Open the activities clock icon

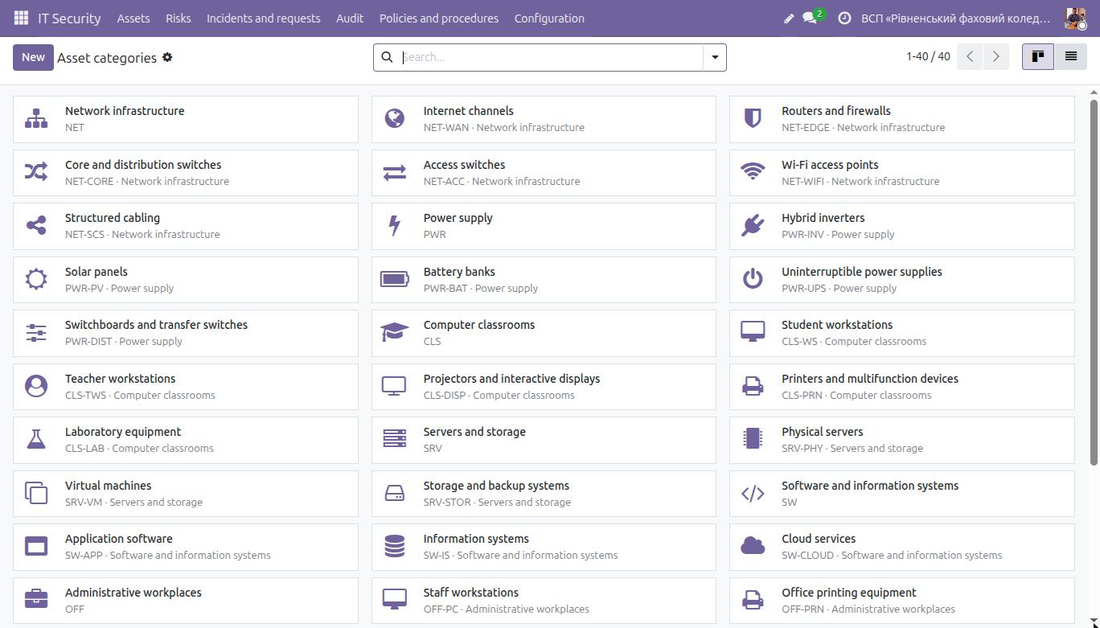[845, 18]
